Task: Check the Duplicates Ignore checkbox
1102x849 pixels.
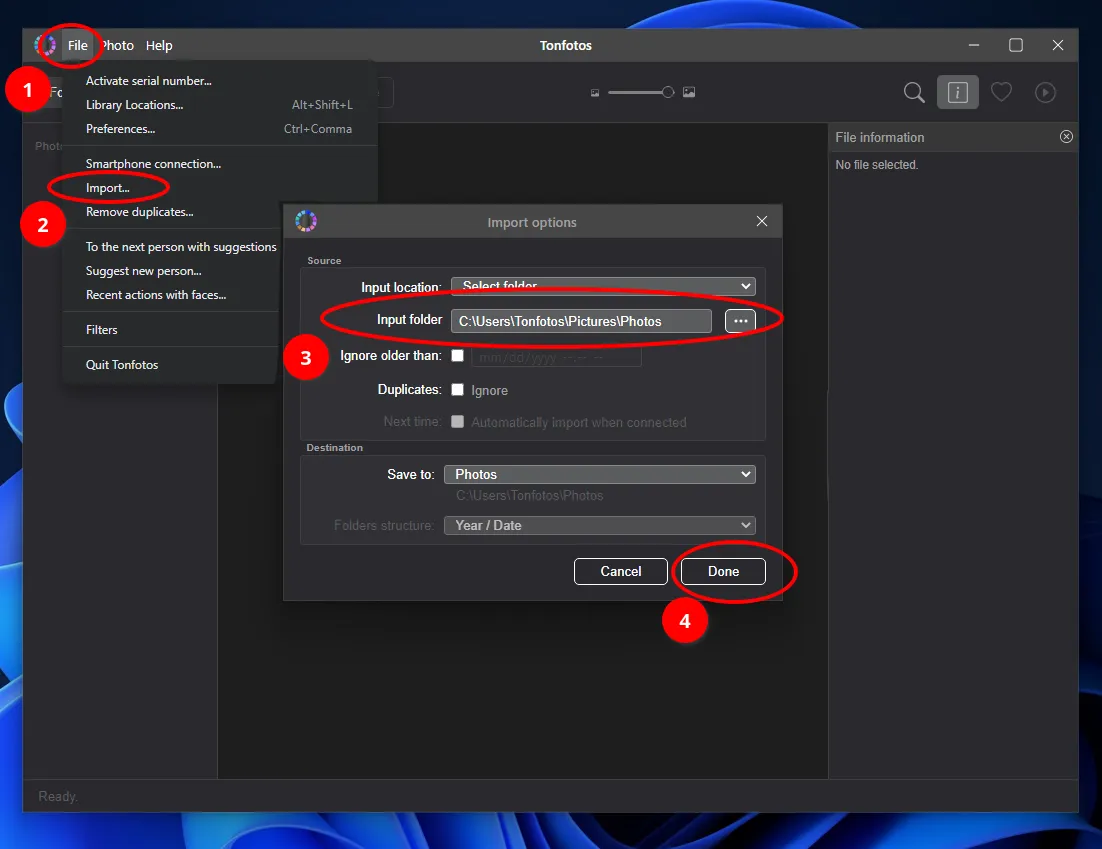Action: tap(458, 389)
